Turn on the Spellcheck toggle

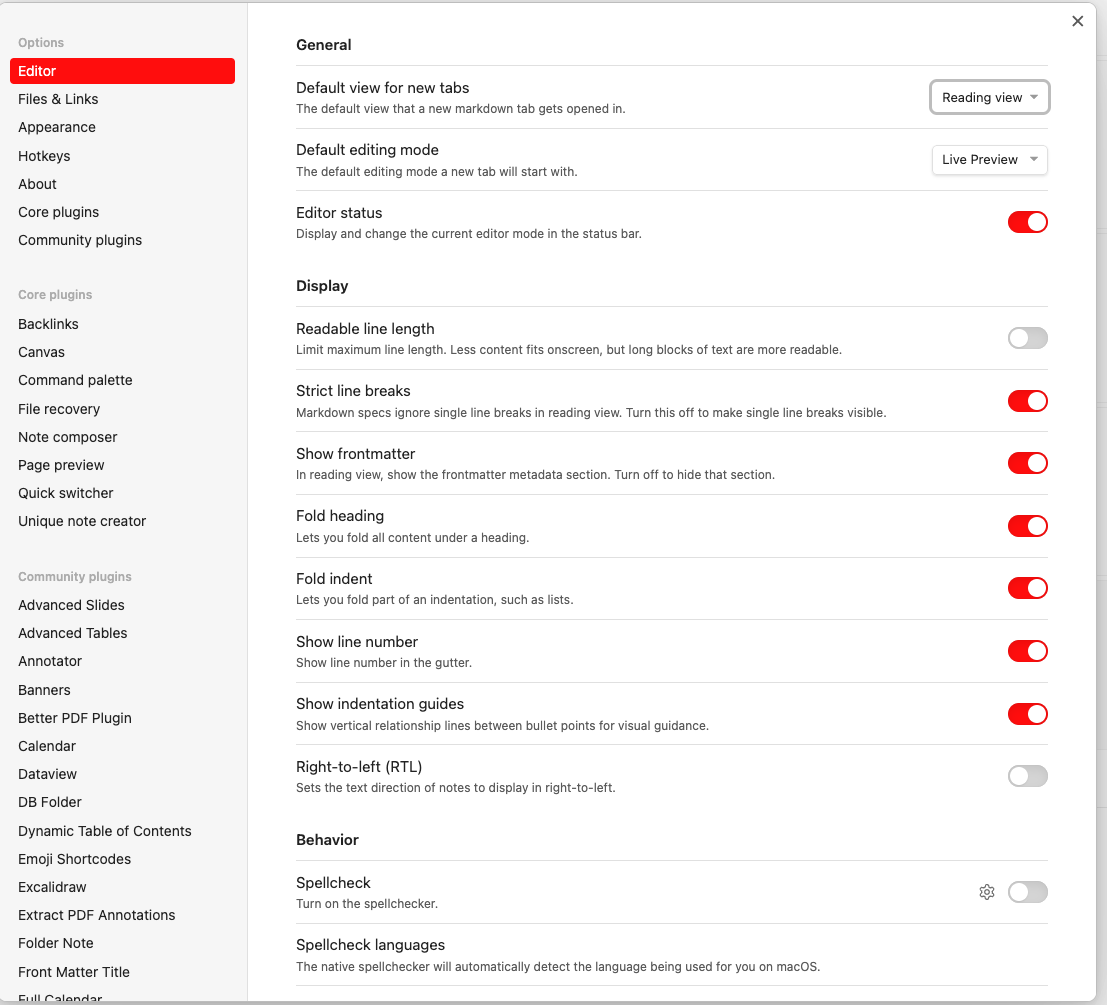point(1028,892)
